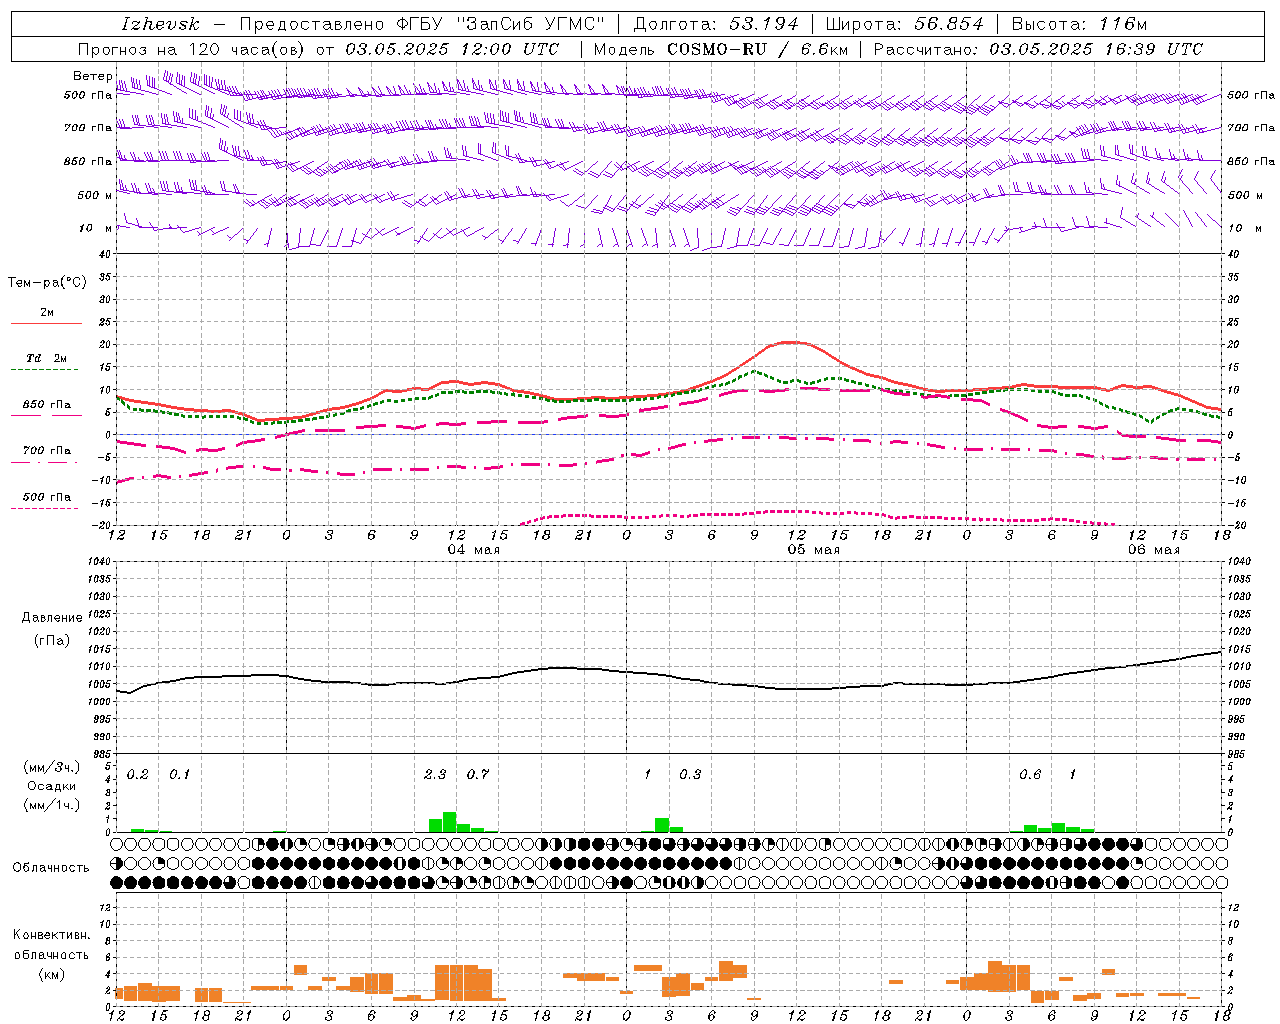Viewport: 1280px width, 1024px height.
Task: Click the 0.2 precipitation total value
Action: pos(137,774)
